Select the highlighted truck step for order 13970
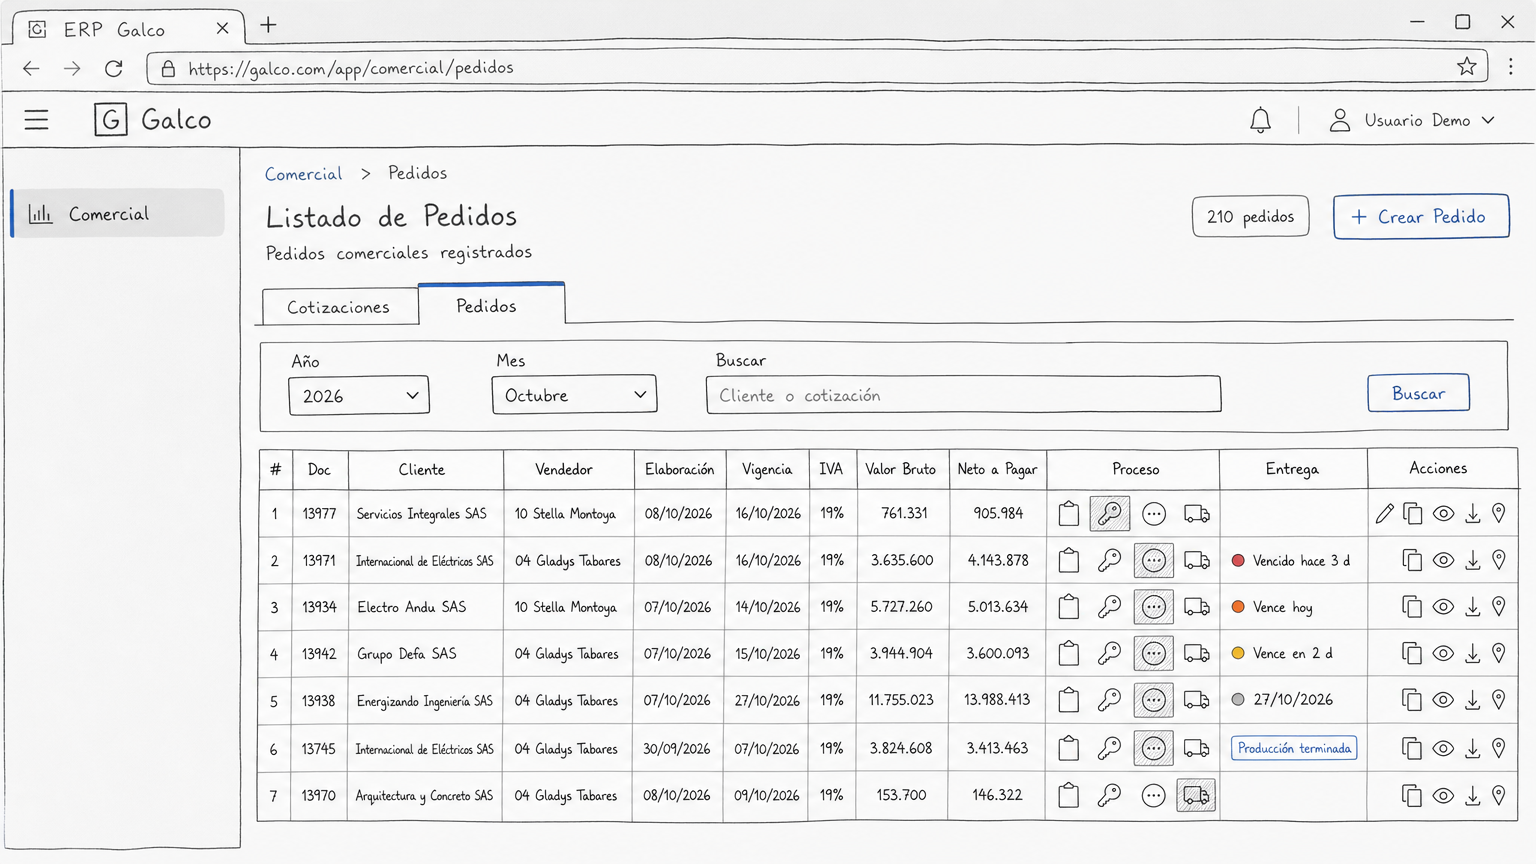The height and width of the screenshot is (864, 1536). (1196, 796)
